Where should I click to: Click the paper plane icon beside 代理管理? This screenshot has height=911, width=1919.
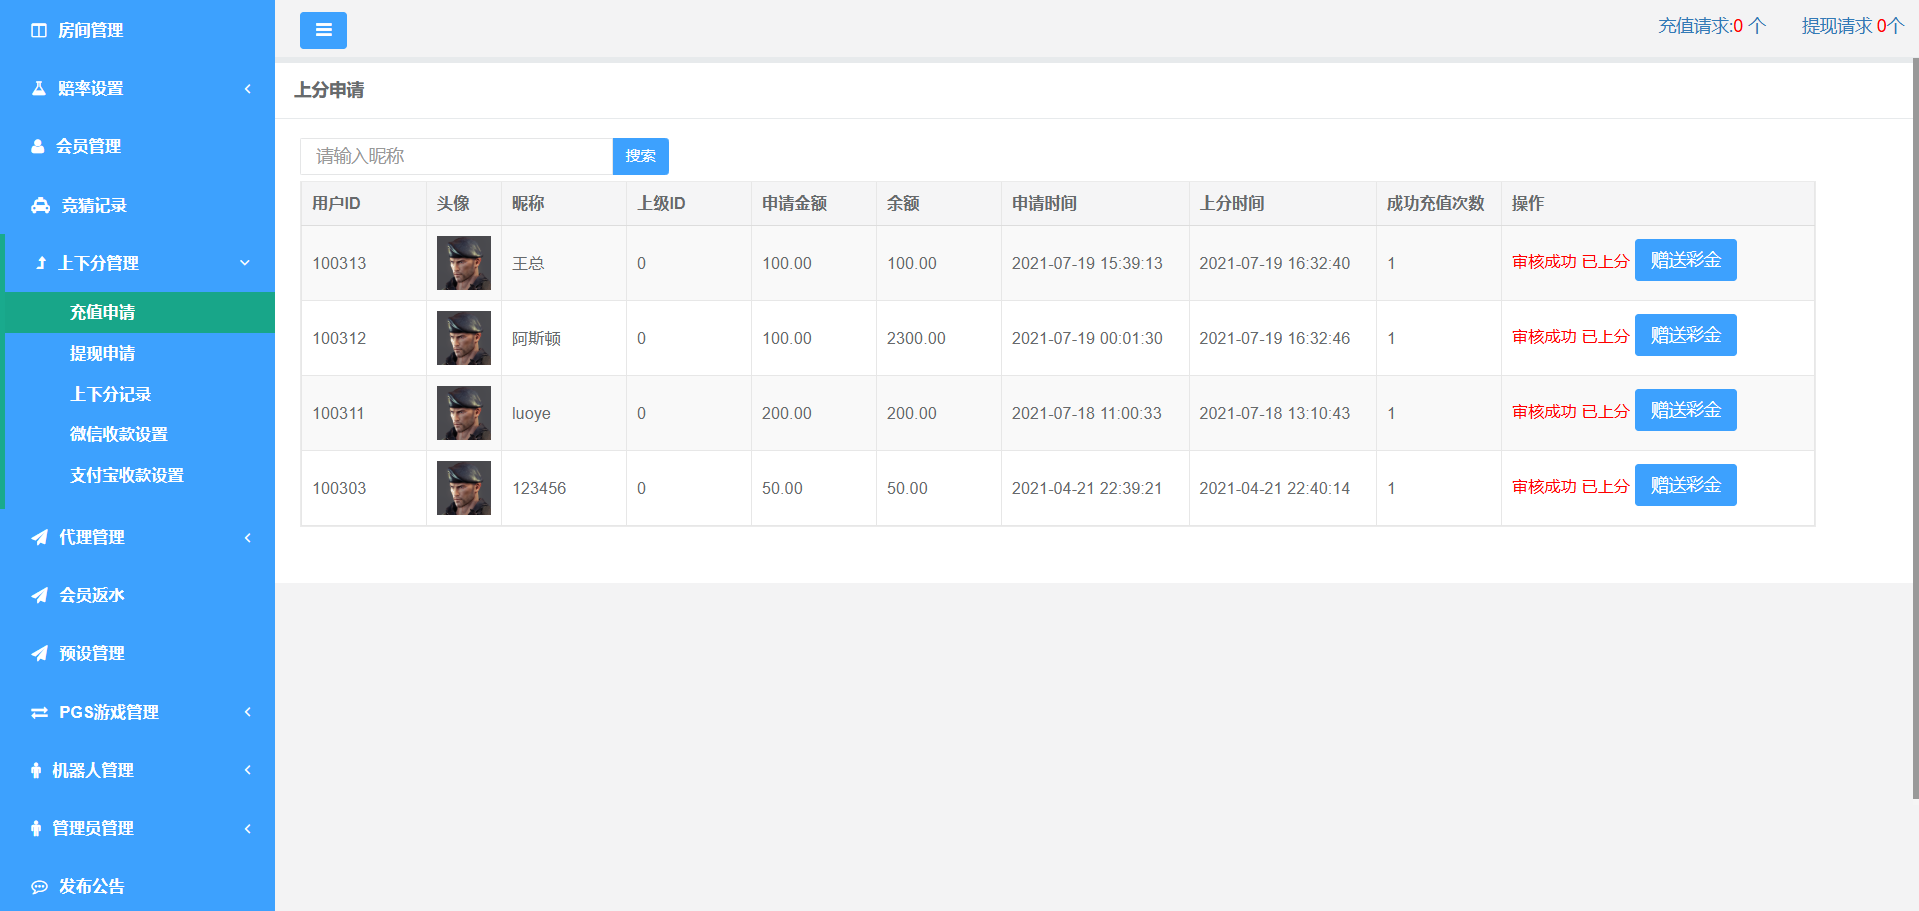tap(39, 538)
